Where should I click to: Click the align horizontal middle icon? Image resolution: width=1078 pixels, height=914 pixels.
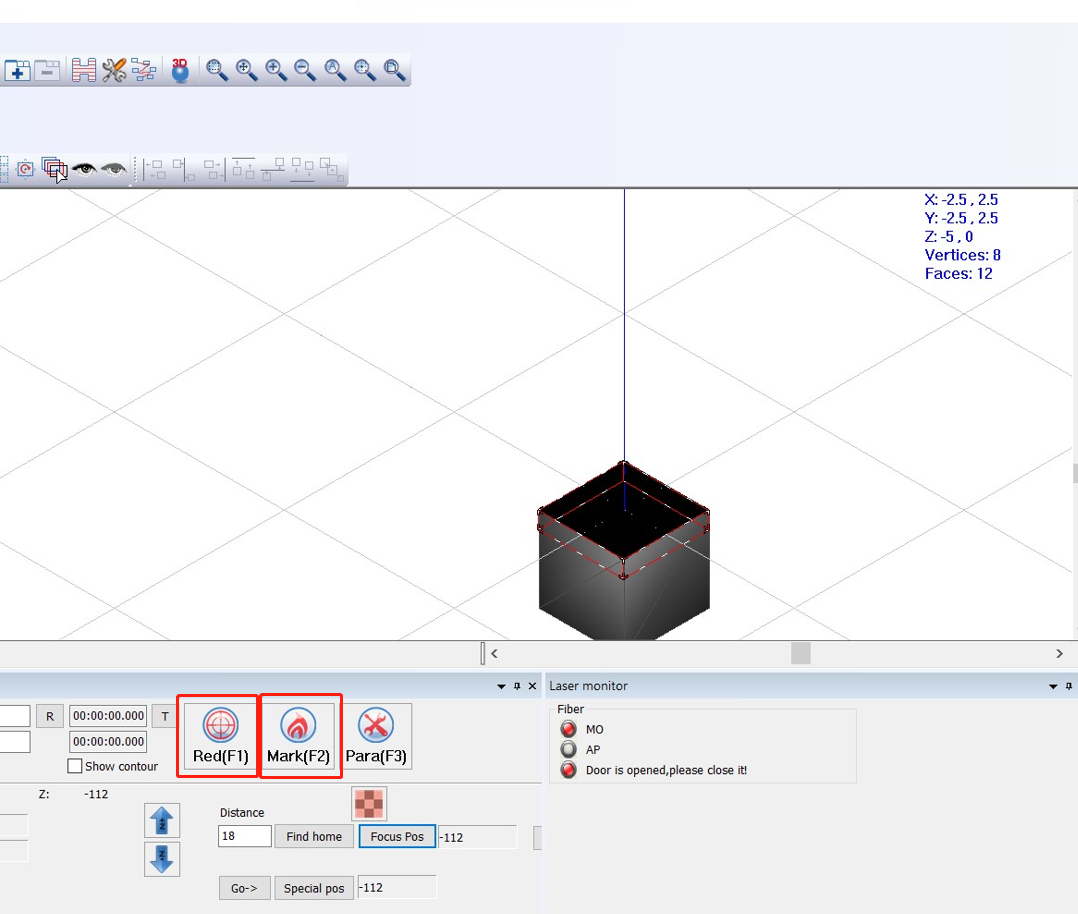point(273,170)
